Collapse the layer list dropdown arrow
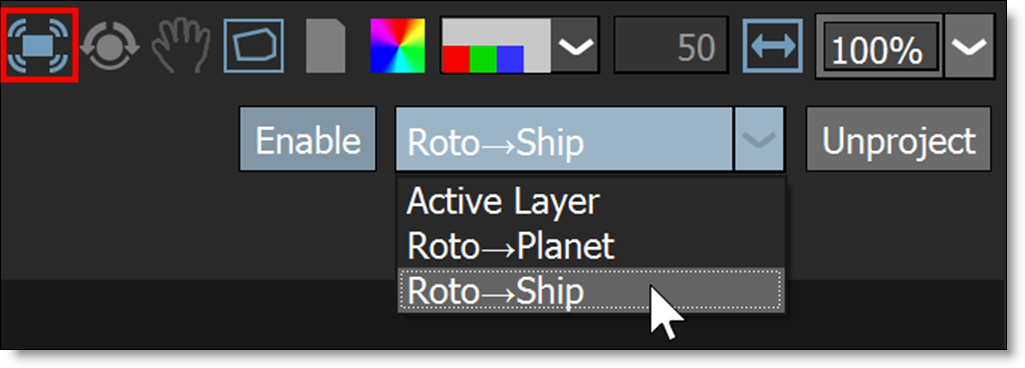Image resolution: width=1025 pixels, height=368 pixels. tap(760, 139)
